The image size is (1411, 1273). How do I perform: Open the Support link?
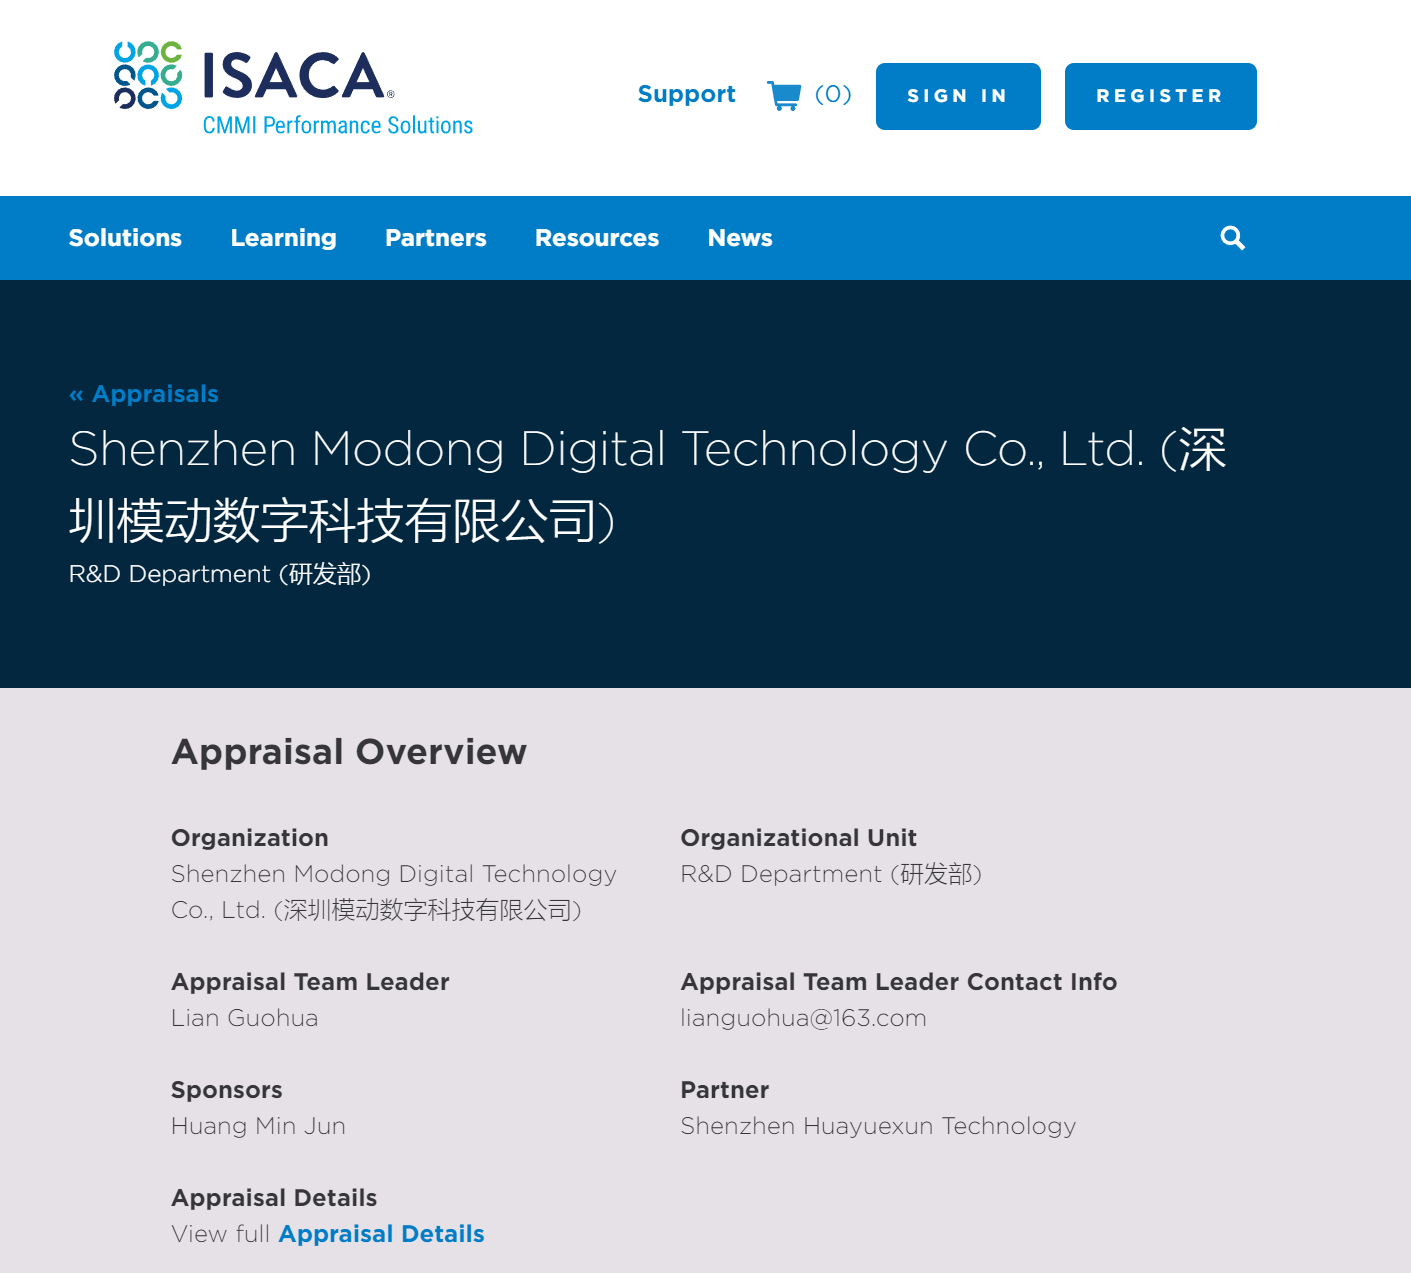[x=686, y=94]
